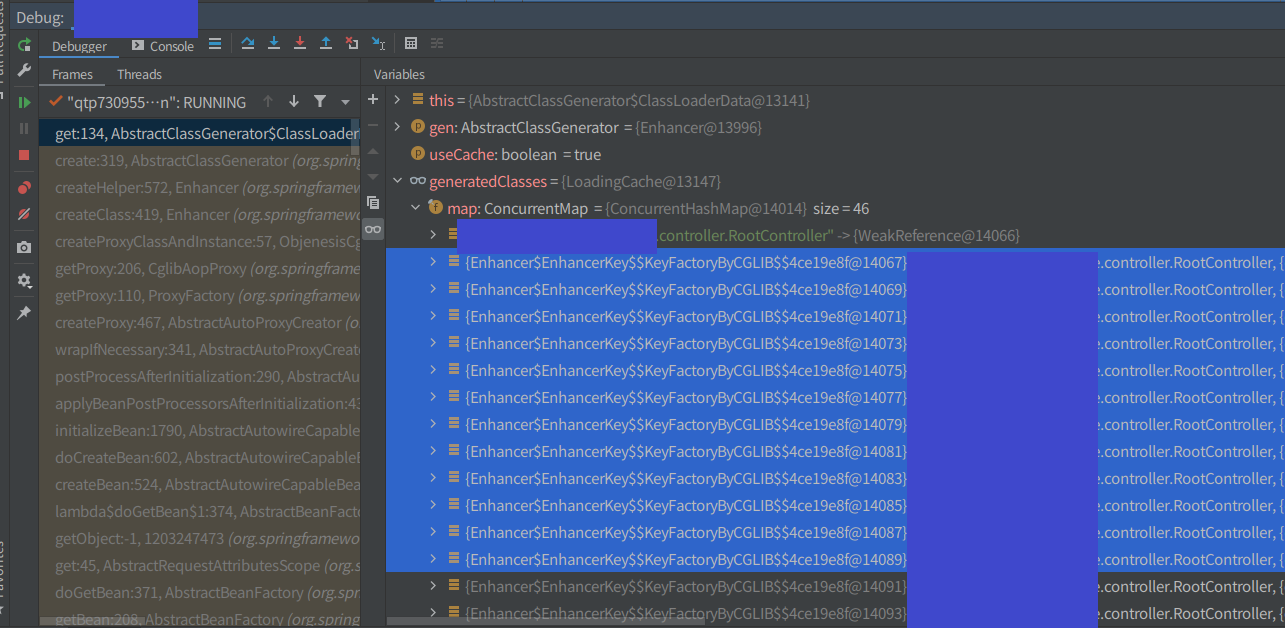Select the getProxy:110 ProxyFactory frame

click(199, 296)
